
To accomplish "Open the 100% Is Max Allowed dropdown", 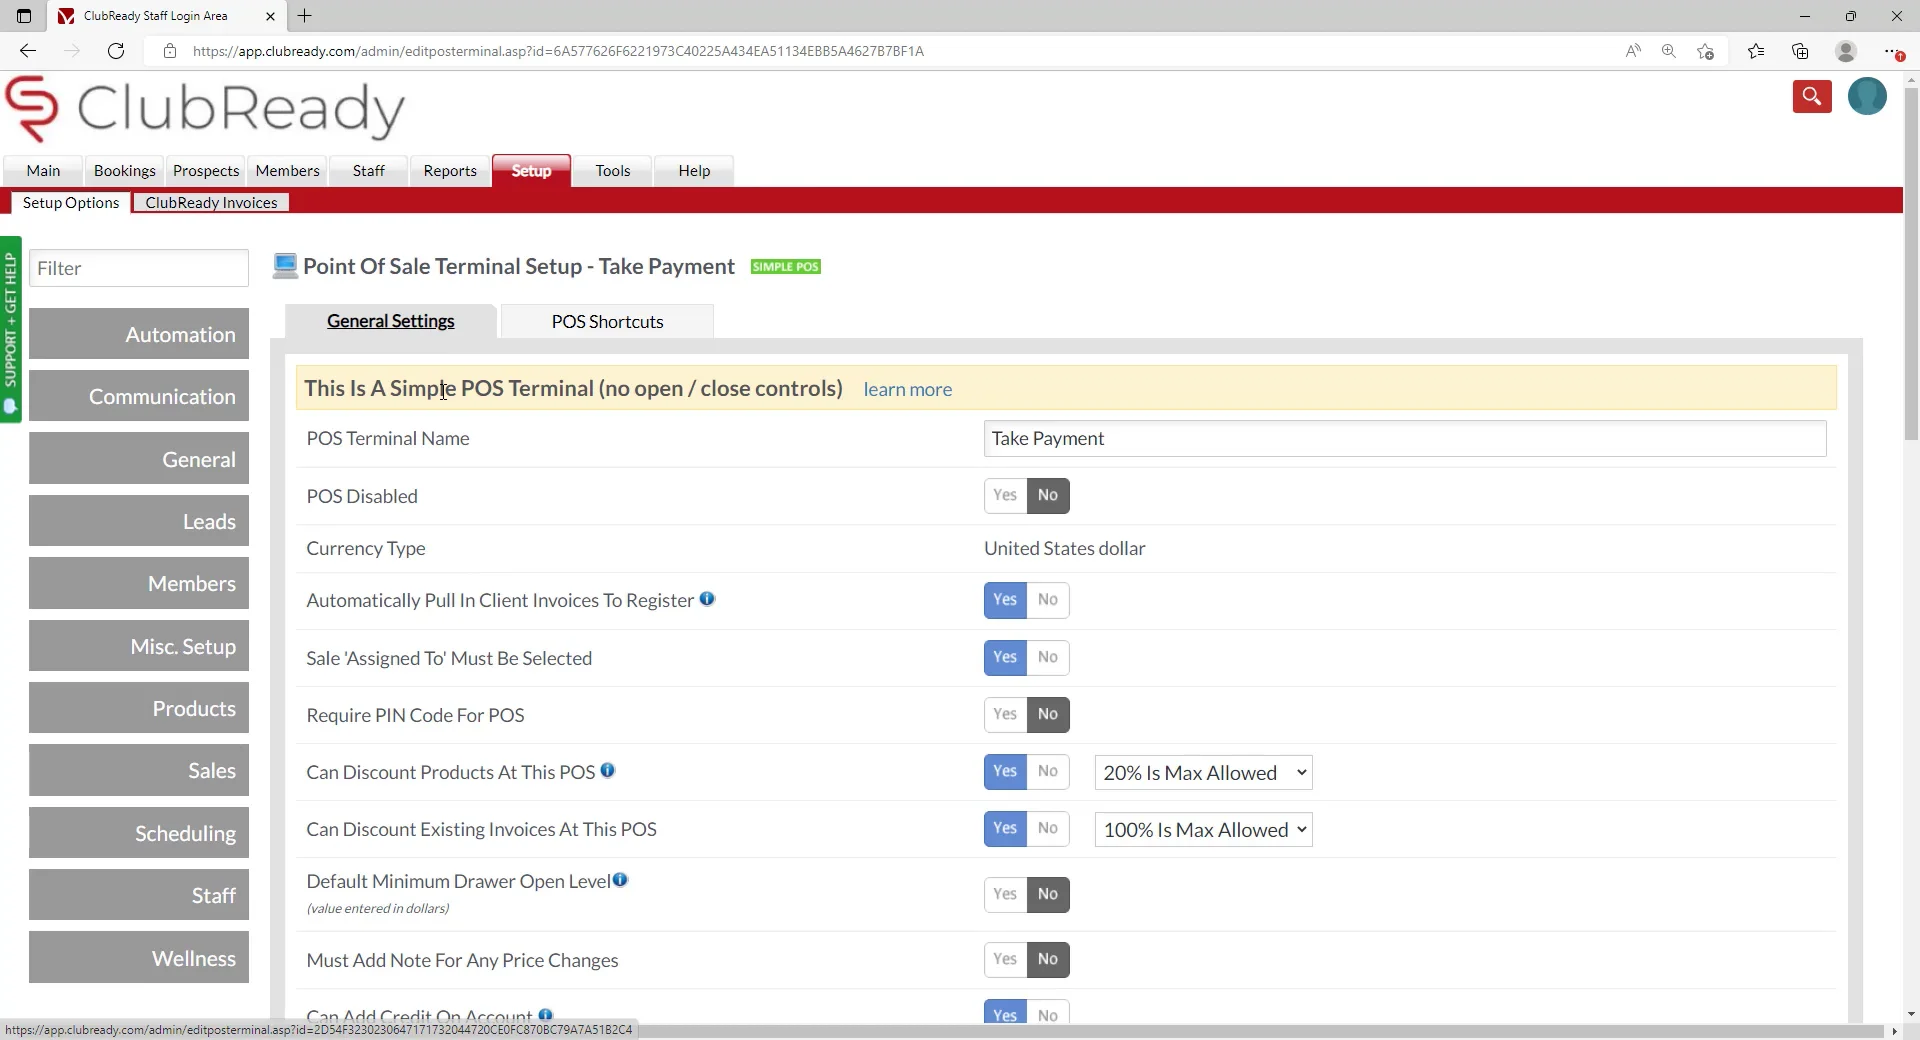I will click(1203, 830).
